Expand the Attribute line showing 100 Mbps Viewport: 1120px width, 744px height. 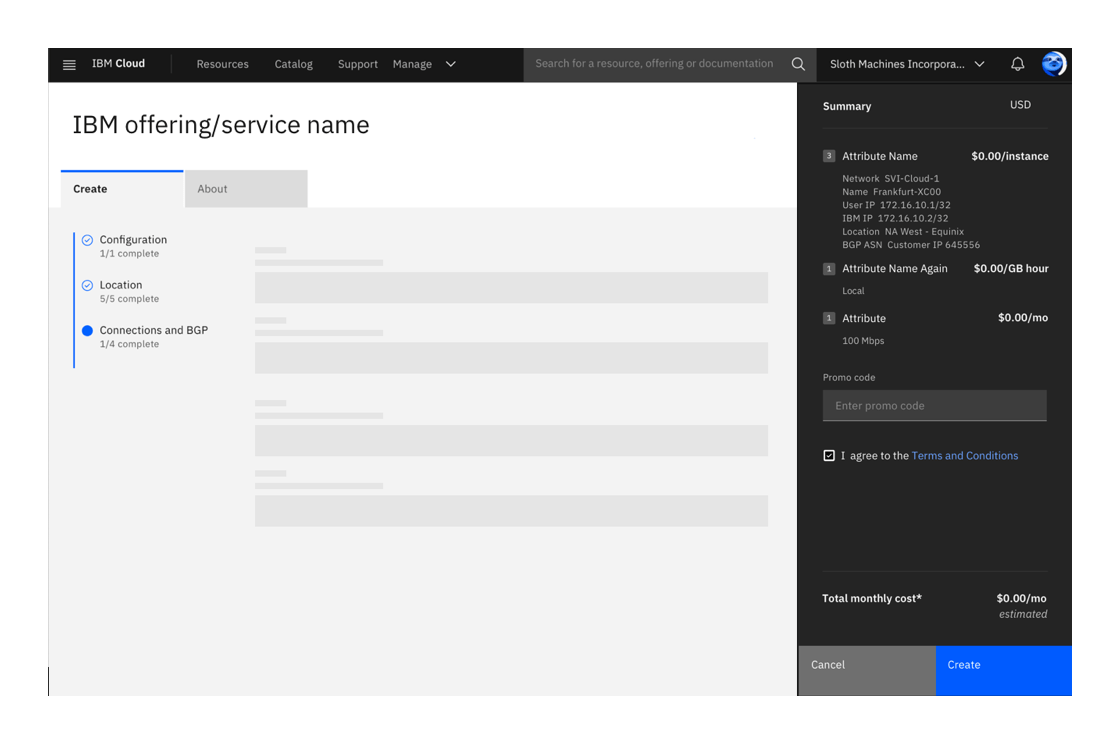click(x=829, y=318)
